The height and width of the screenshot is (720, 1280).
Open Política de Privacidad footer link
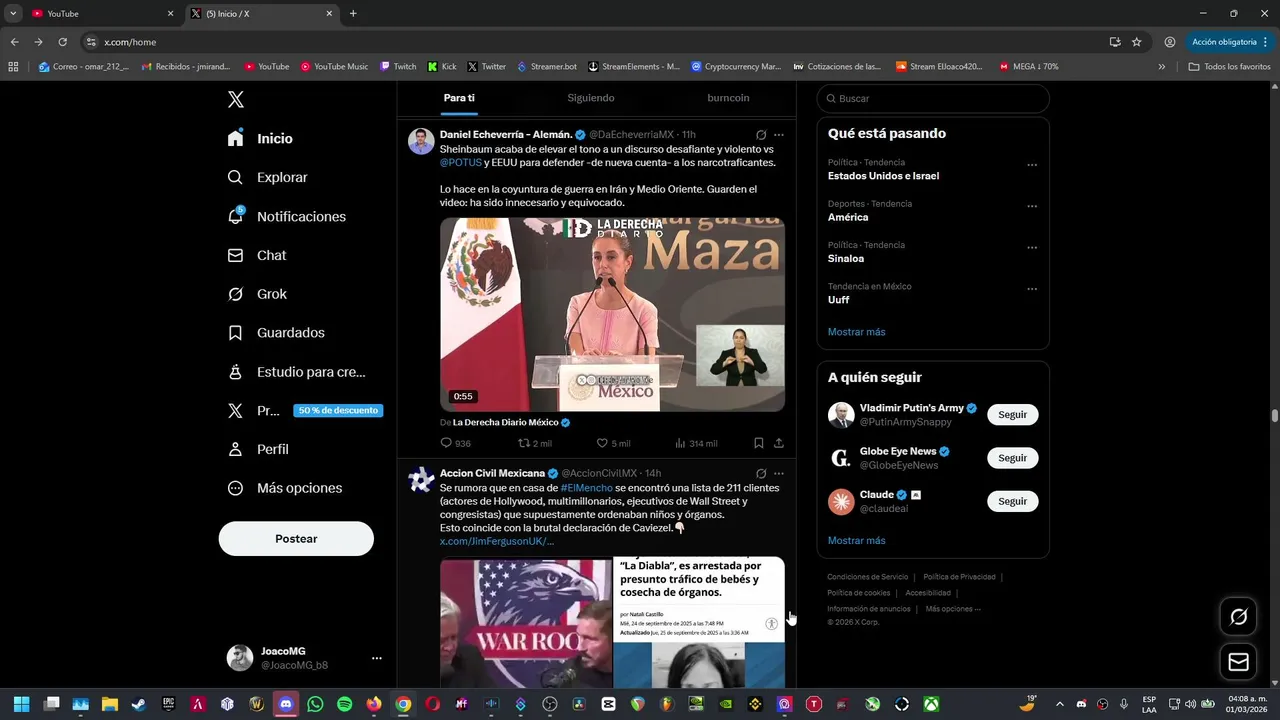pos(959,577)
